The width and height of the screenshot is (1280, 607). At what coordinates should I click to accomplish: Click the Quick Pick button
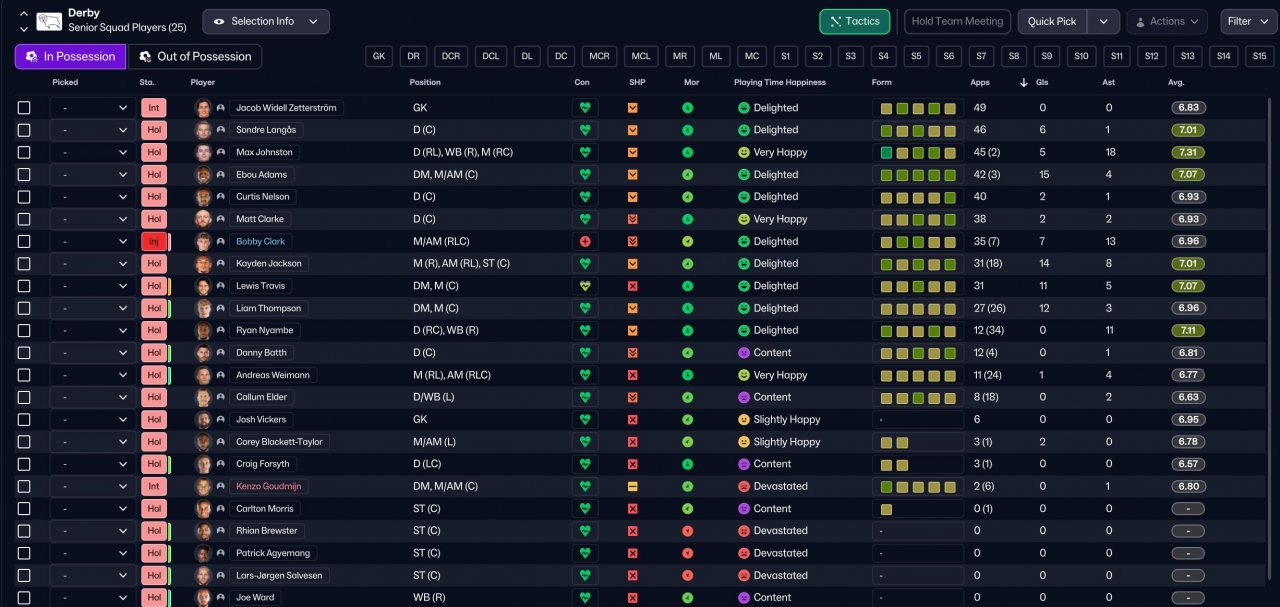[1052, 21]
